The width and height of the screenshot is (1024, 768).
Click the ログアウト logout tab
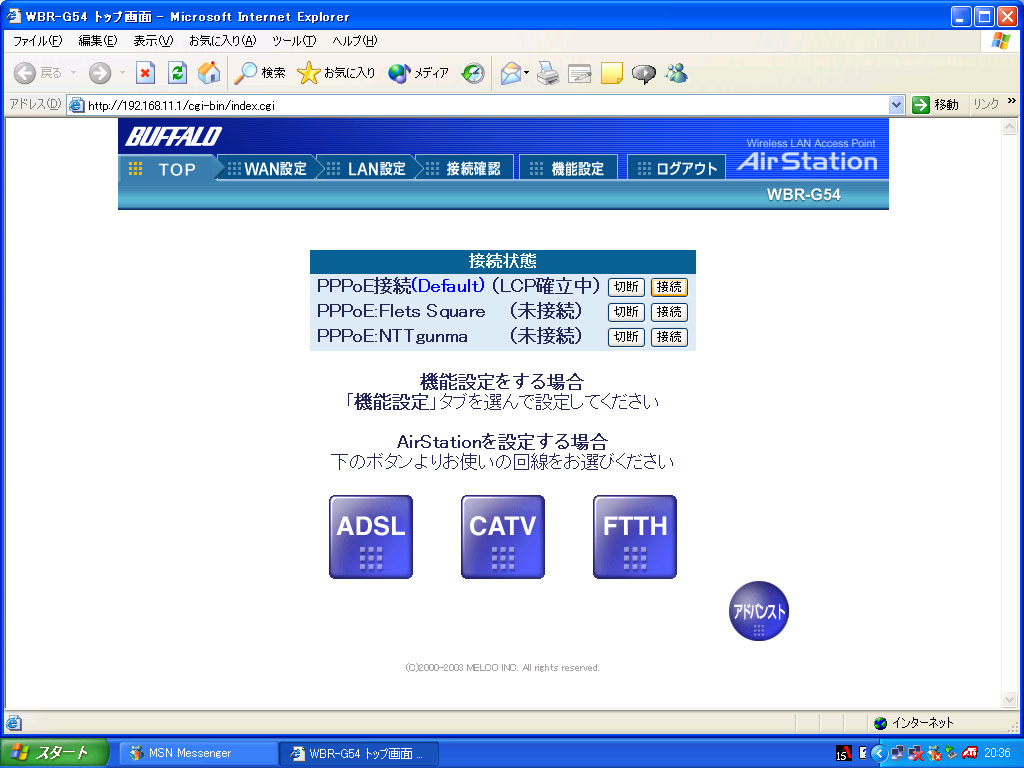tap(677, 168)
